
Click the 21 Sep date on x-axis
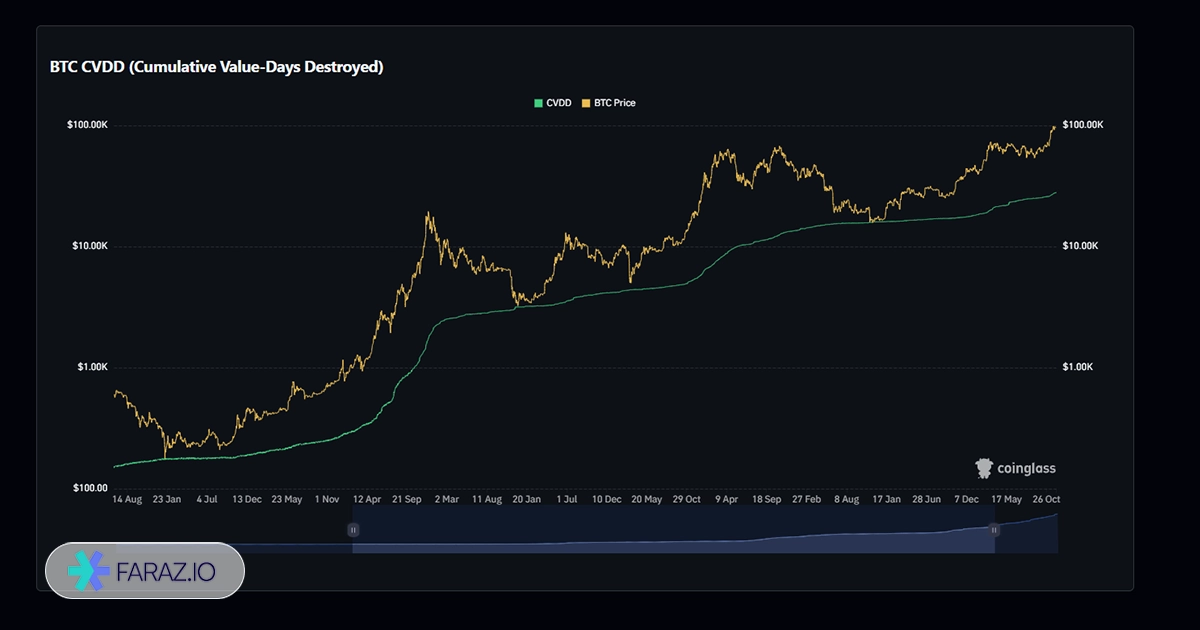(x=408, y=499)
